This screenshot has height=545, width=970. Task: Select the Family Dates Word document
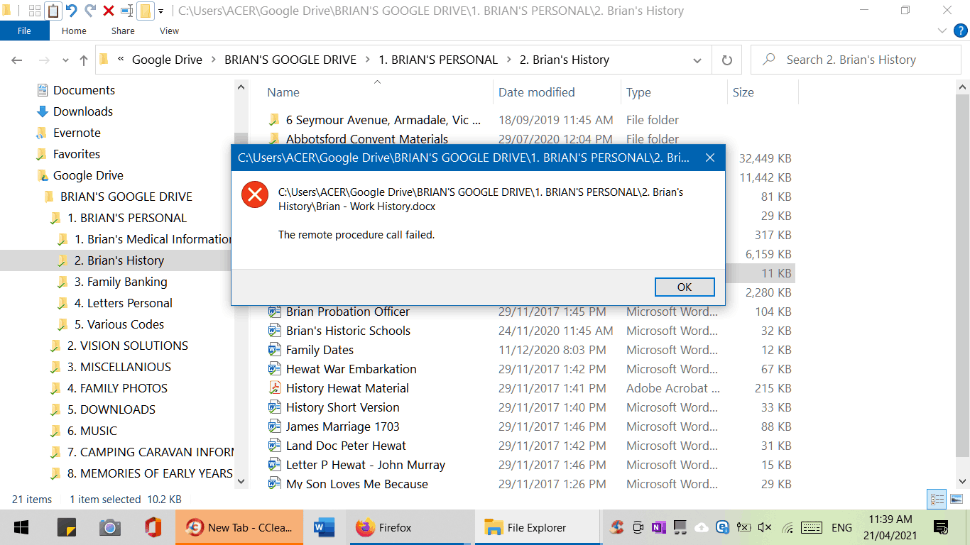point(319,350)
